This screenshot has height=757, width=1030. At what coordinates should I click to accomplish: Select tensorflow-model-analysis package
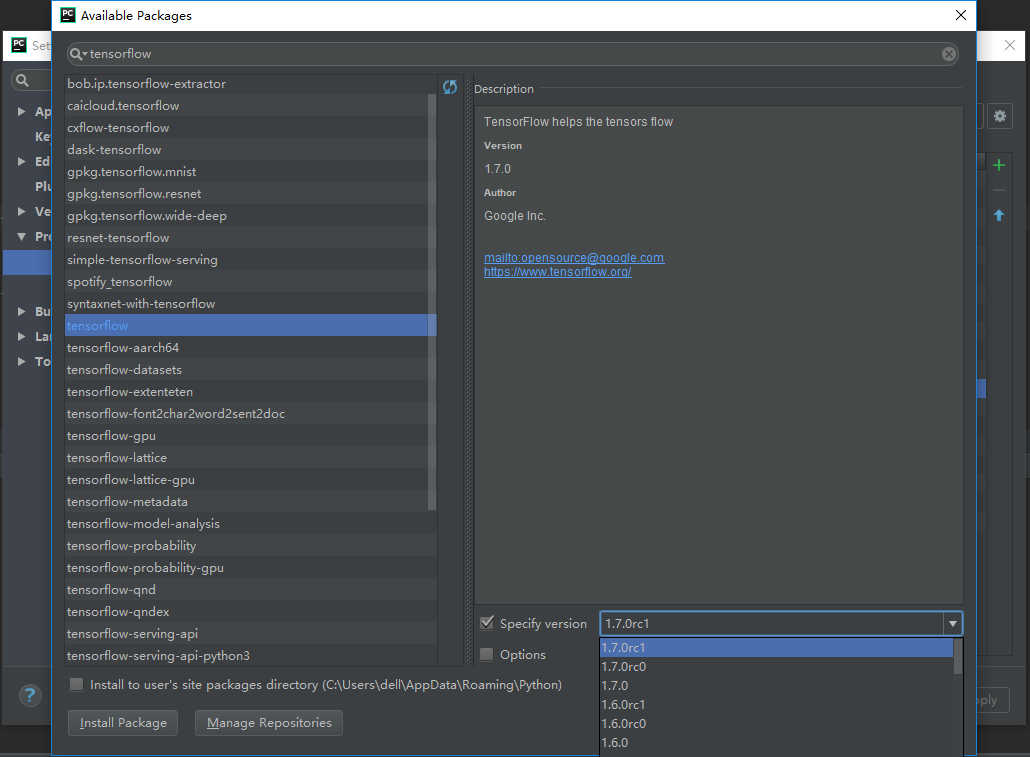tap(250, 524)
